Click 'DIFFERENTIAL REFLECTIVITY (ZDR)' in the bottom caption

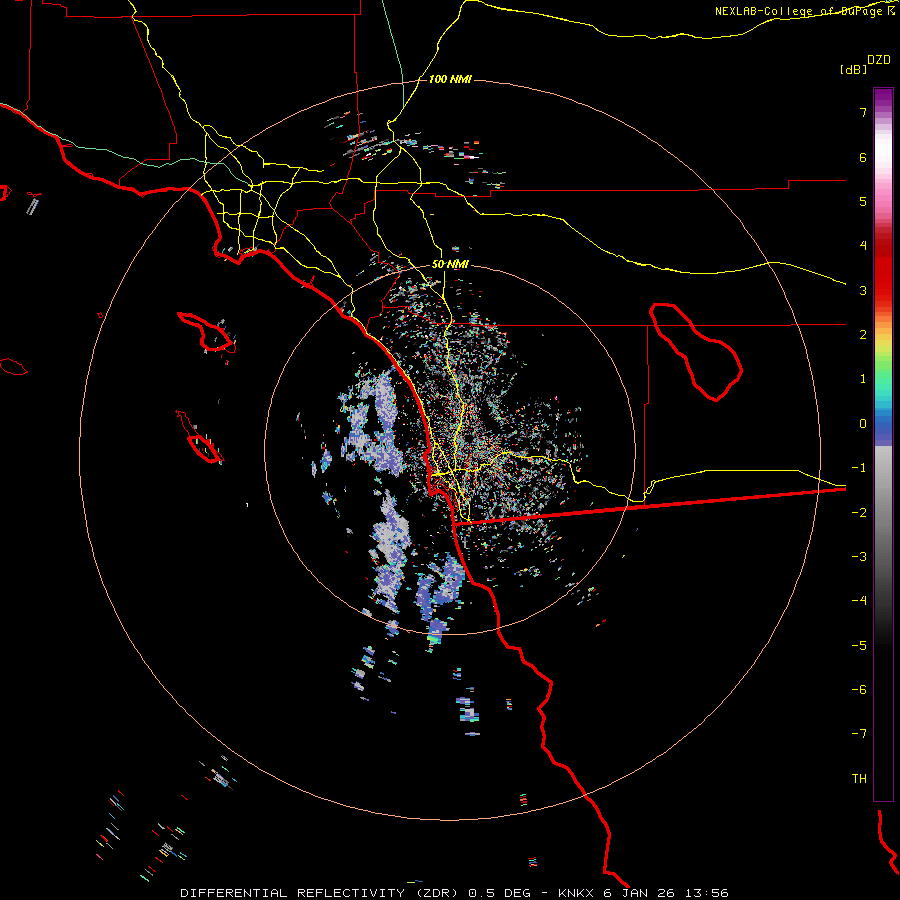(x=321, y=893)
